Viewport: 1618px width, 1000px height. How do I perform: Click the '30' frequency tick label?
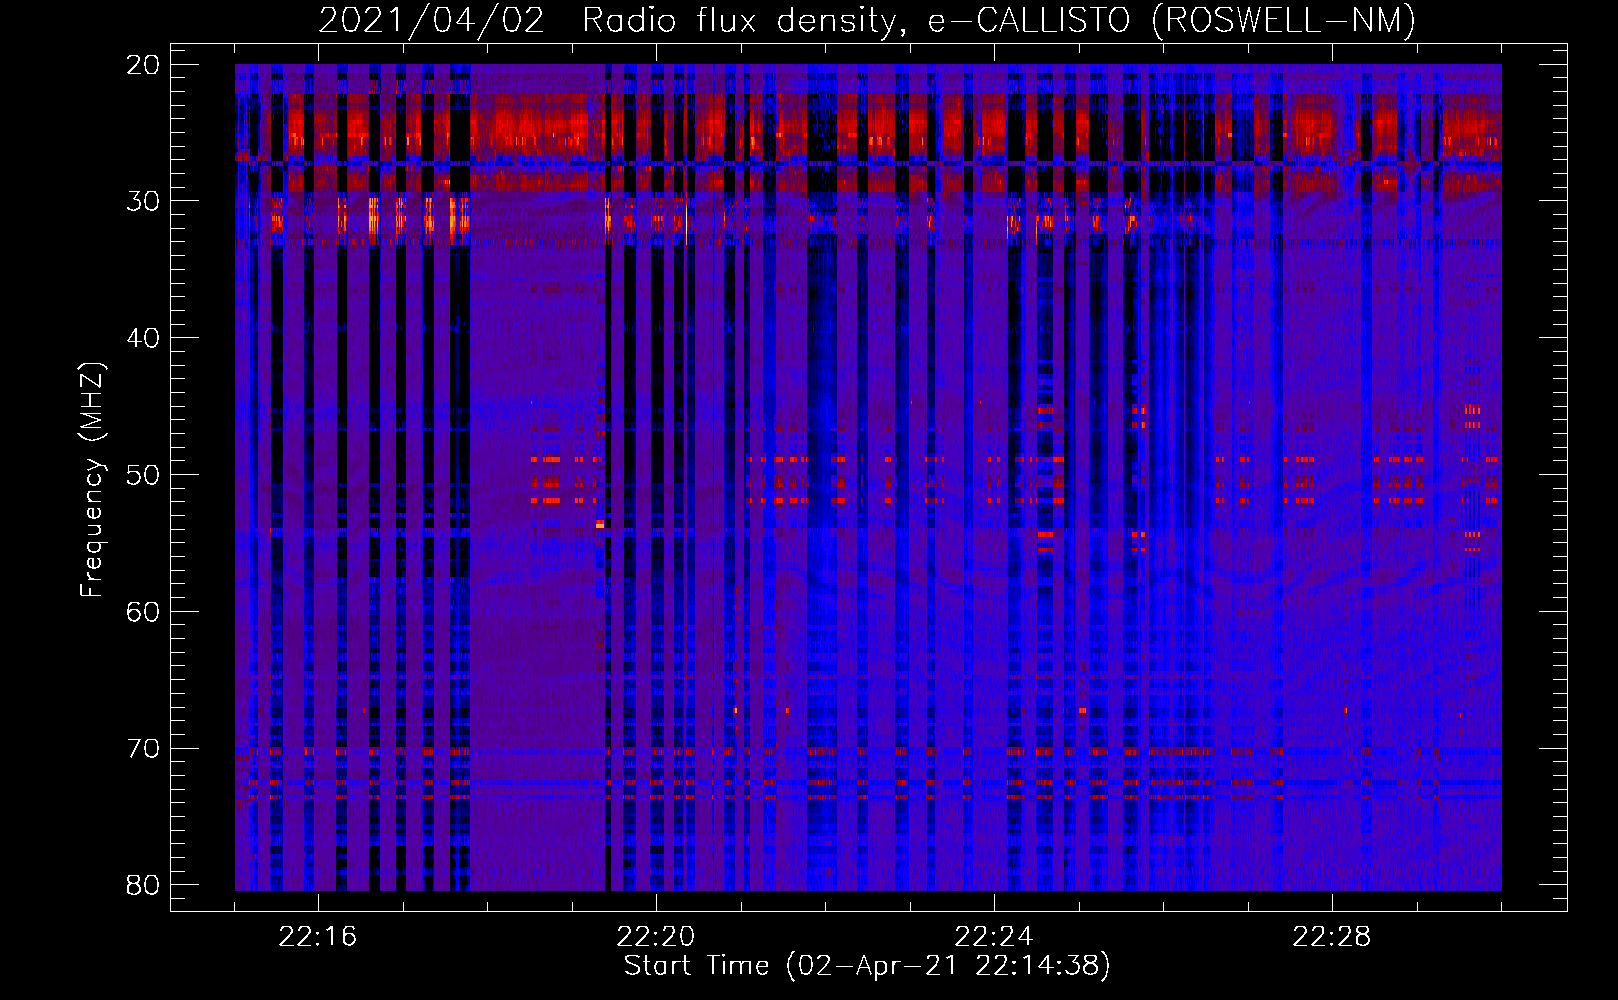[x=144, y=201]
